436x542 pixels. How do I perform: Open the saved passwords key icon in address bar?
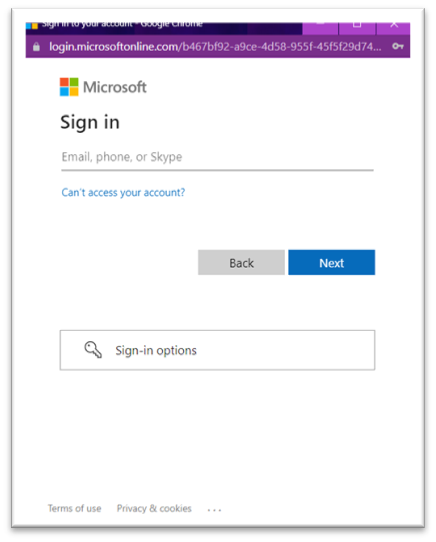click(x=398, y=46)
